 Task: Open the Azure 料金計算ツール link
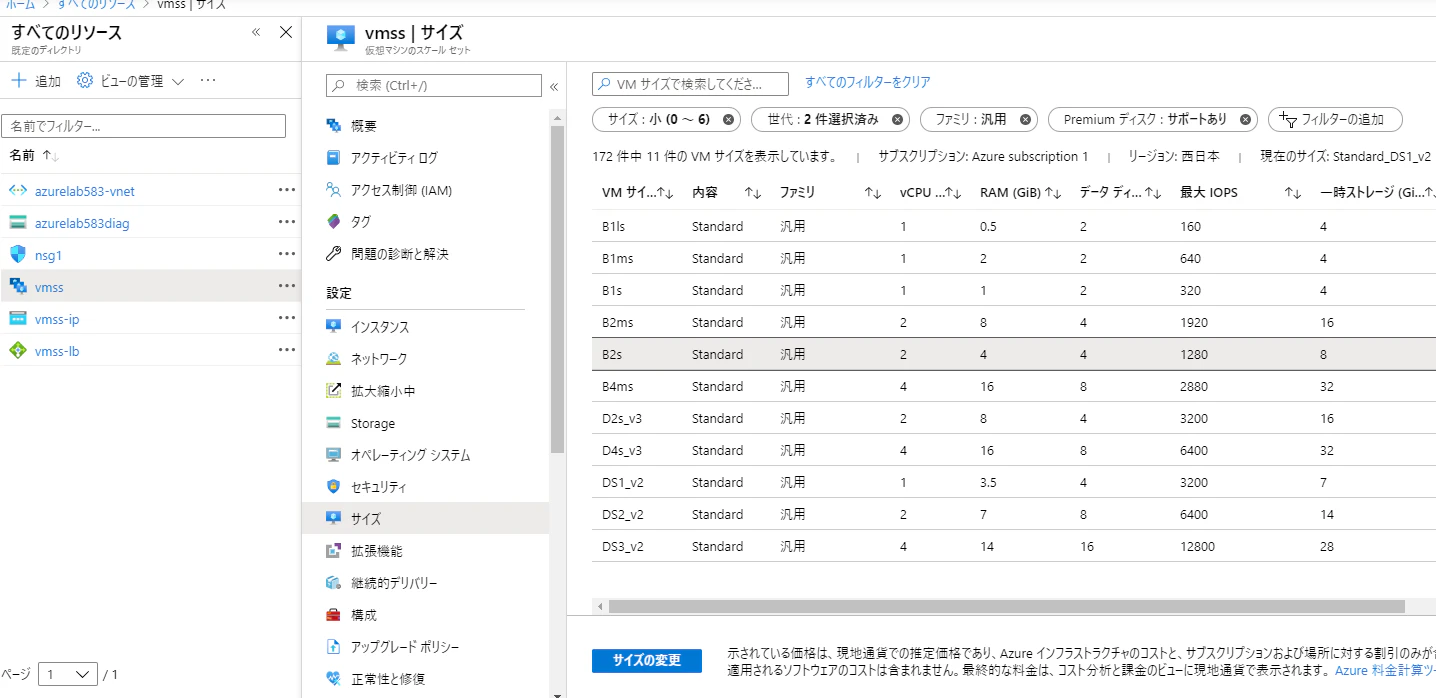point(1385,670)
